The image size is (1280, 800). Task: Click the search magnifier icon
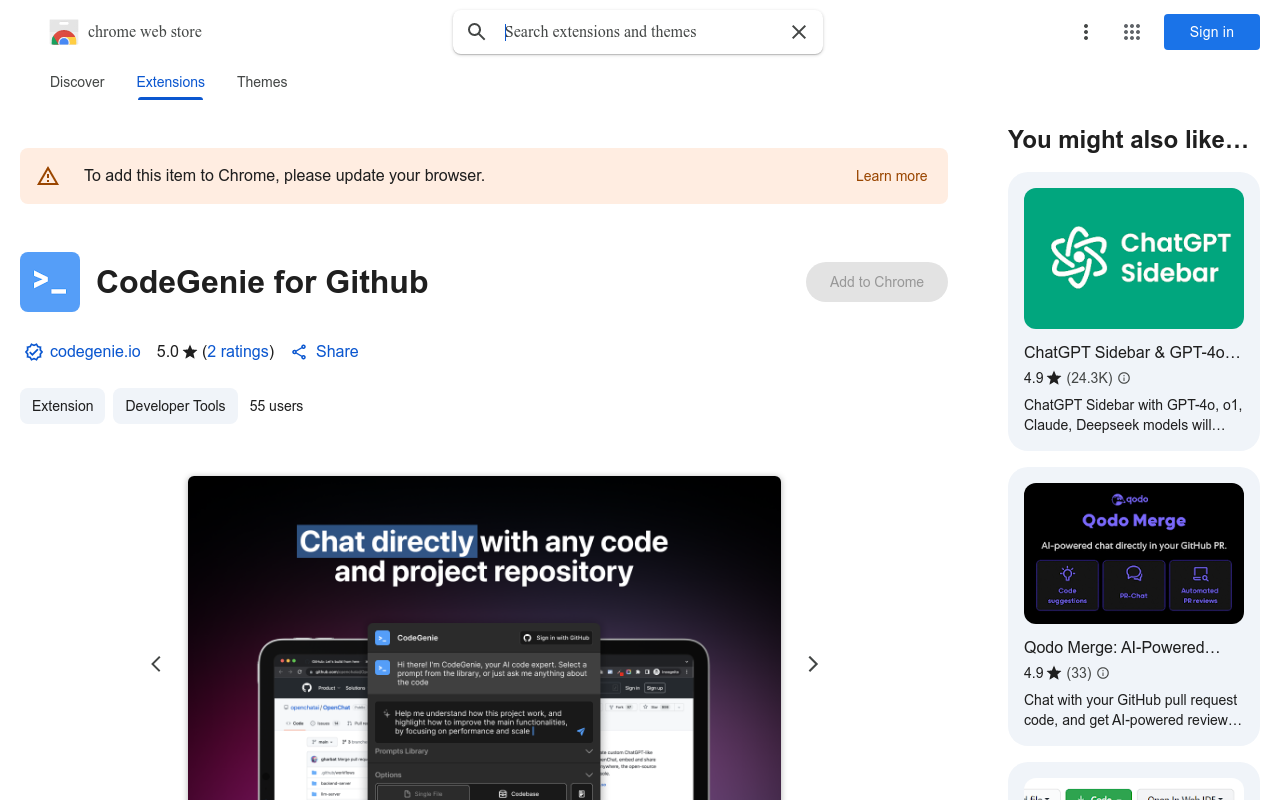pyautogui.click(x=477, y=32)
